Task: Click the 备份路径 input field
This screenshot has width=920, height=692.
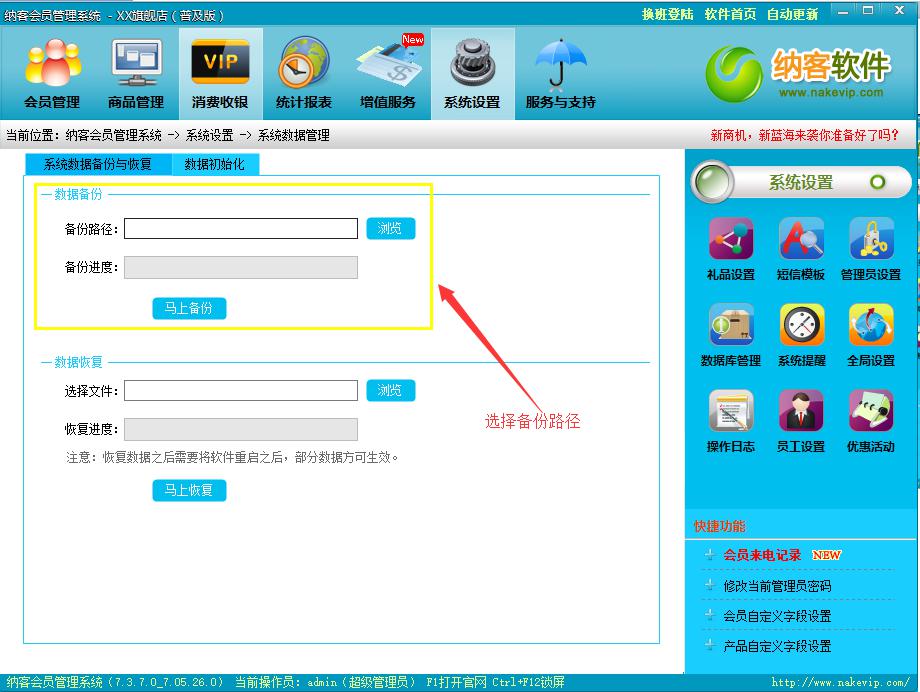Action: pos(240,229)
